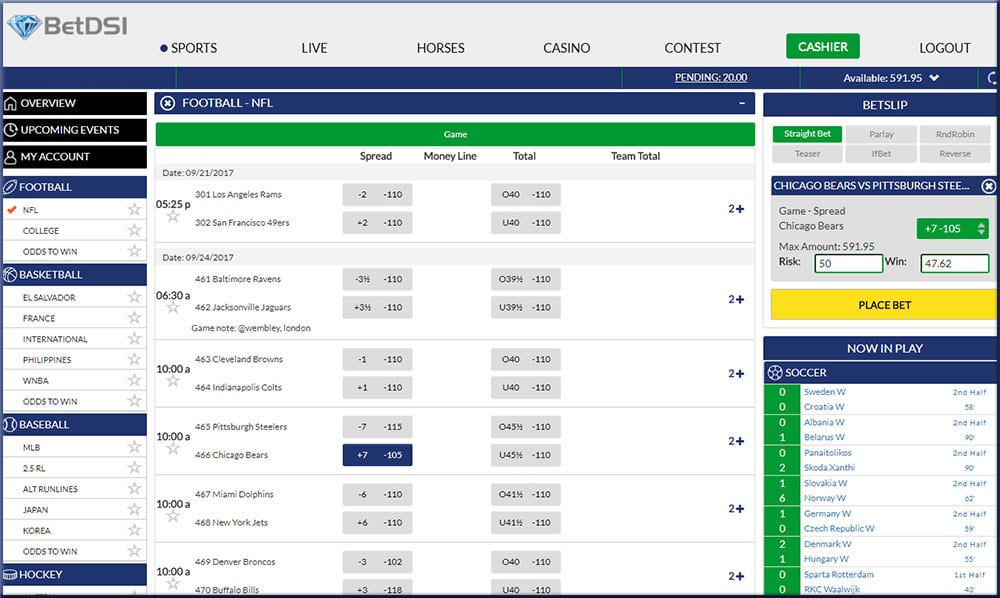This screenshot has height=598, width=1000.
Task: Favorite the ALT RUNLINES star
Action: tap(134, 488)
